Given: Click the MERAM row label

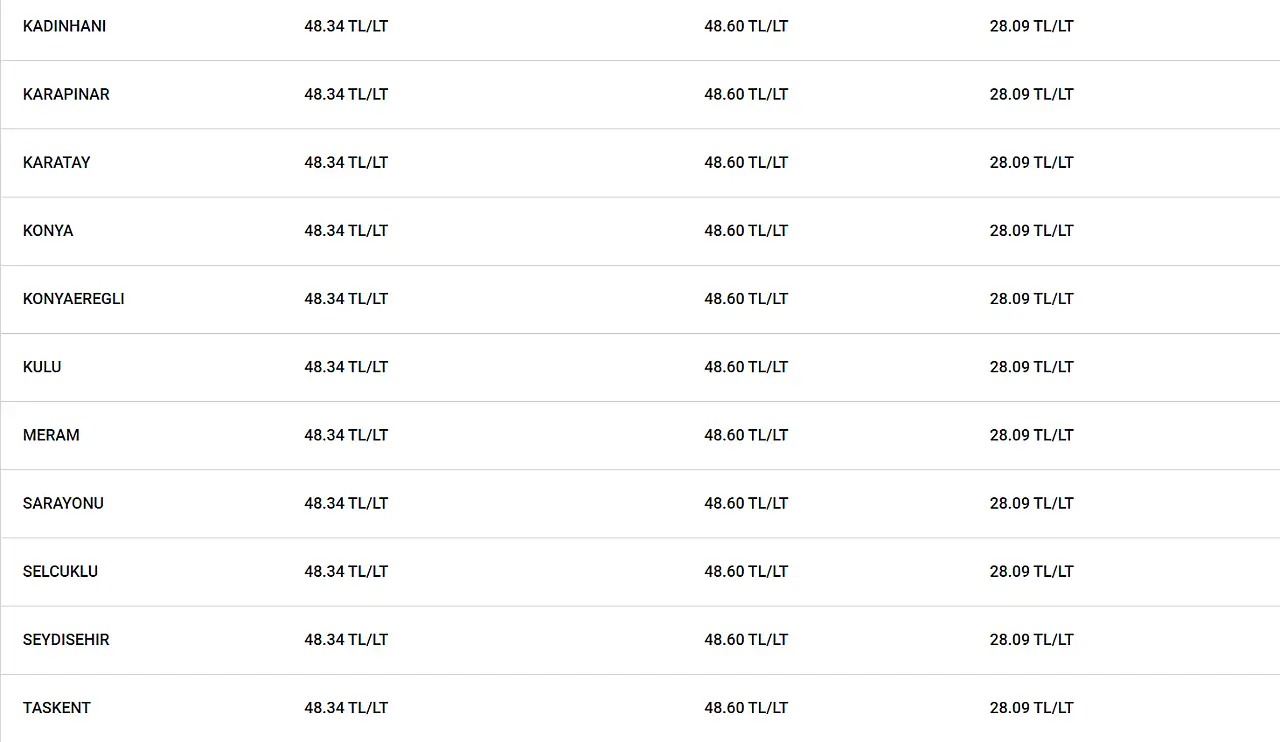Looking at the screenshot, I should (51, 435).
